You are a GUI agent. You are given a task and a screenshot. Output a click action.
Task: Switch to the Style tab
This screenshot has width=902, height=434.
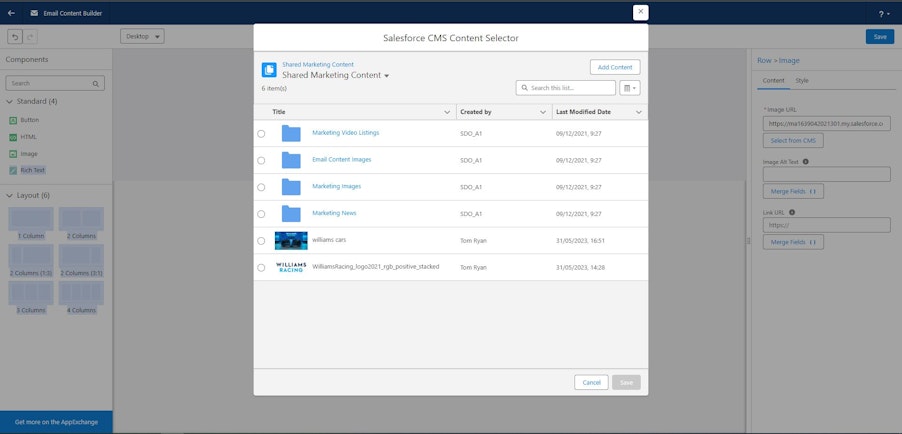(x=802, y=81)
